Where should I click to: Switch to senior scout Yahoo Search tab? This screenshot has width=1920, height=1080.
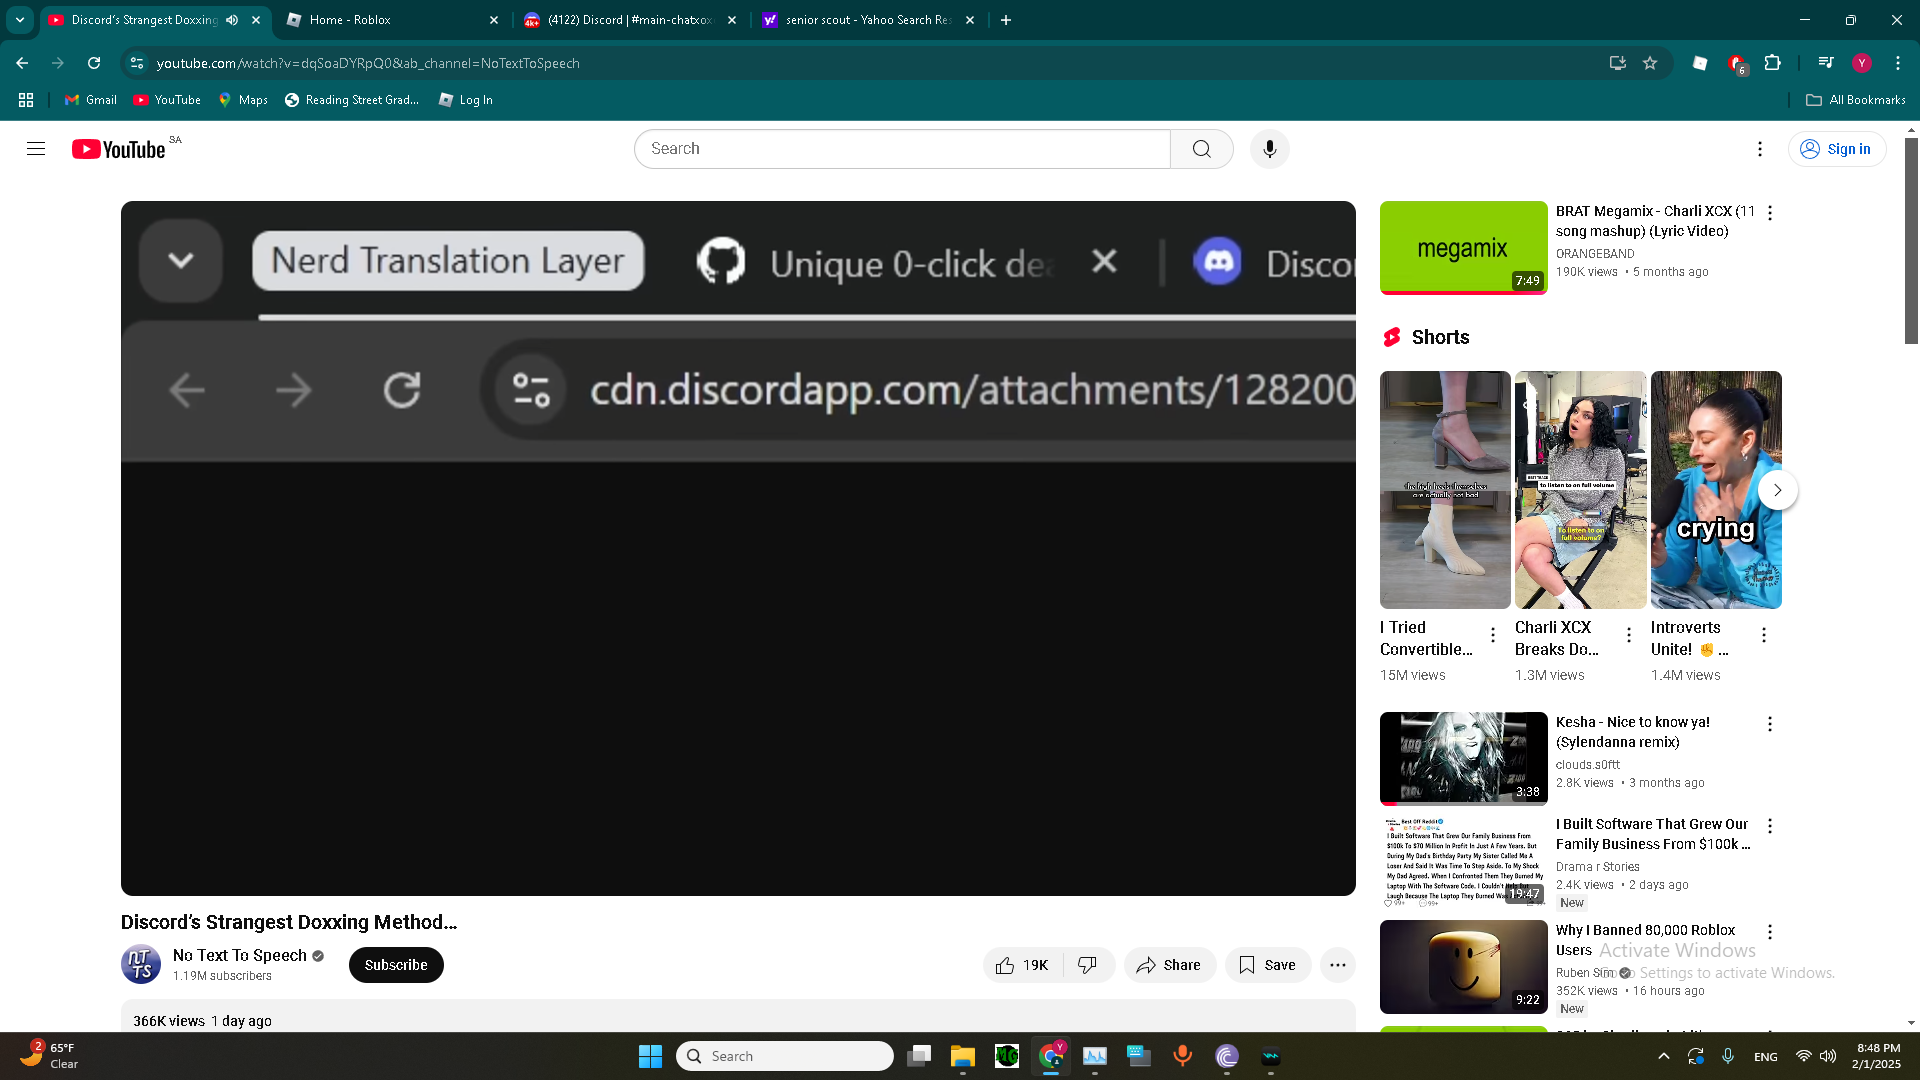coord(867,20)
